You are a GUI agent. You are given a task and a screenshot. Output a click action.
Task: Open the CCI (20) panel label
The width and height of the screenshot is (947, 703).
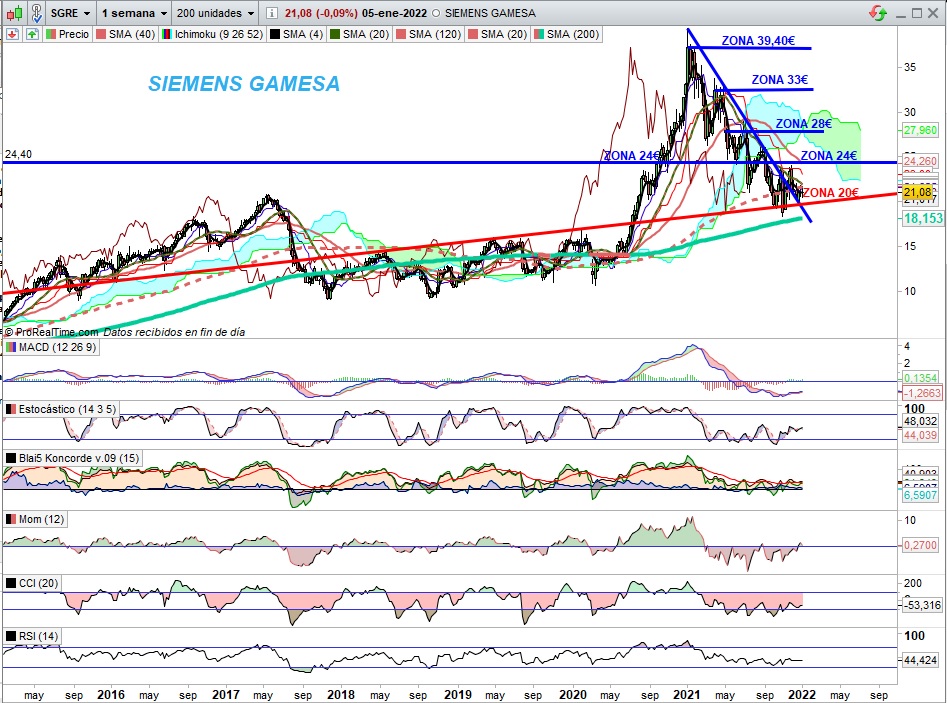pyautogui.click(x=32, y=583)
